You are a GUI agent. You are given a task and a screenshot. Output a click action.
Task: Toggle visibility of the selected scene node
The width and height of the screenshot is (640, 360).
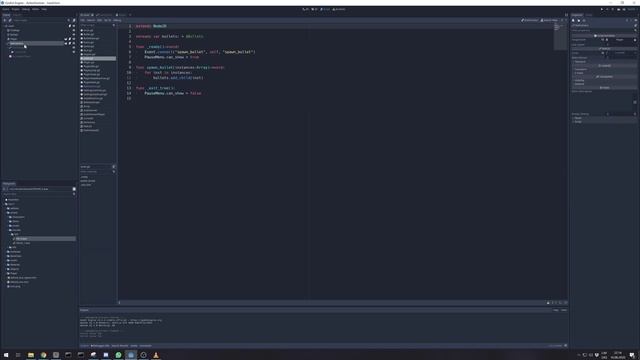click(x=74, y=43)
